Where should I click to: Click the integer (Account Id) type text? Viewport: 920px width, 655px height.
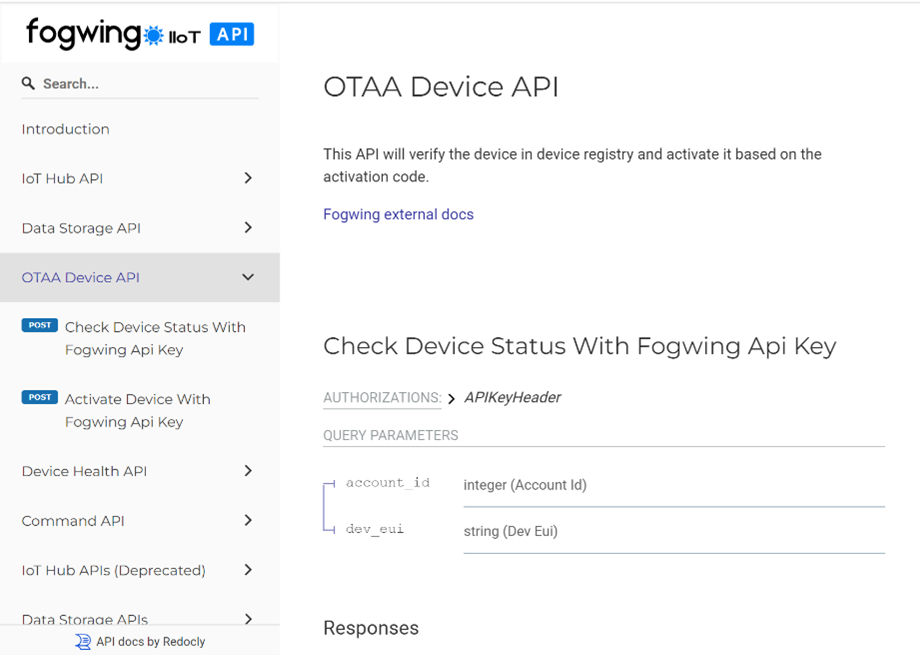coord(525,485)
